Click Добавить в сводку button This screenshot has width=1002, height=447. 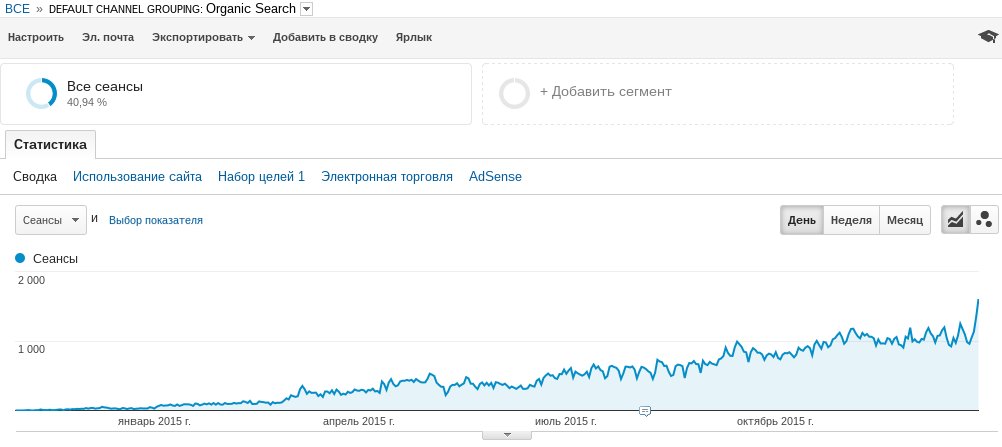coord(325,38)
